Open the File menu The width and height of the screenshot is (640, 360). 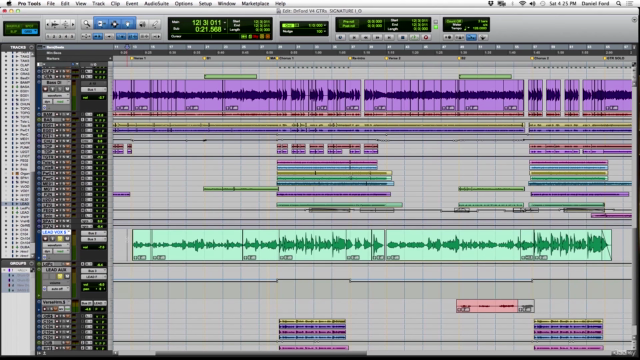[51, 3]
